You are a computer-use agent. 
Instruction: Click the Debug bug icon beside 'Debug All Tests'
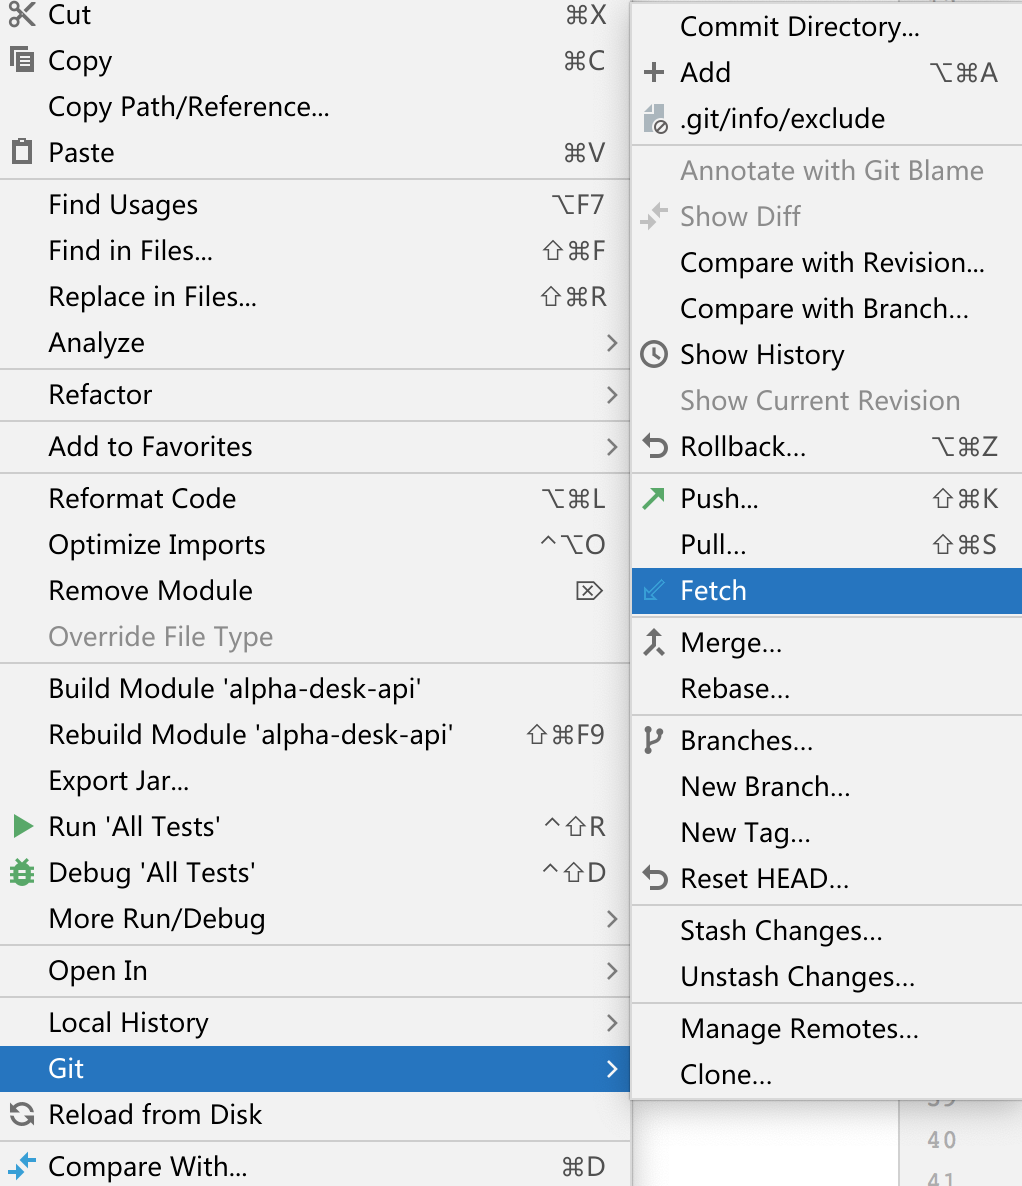(22, 872)
